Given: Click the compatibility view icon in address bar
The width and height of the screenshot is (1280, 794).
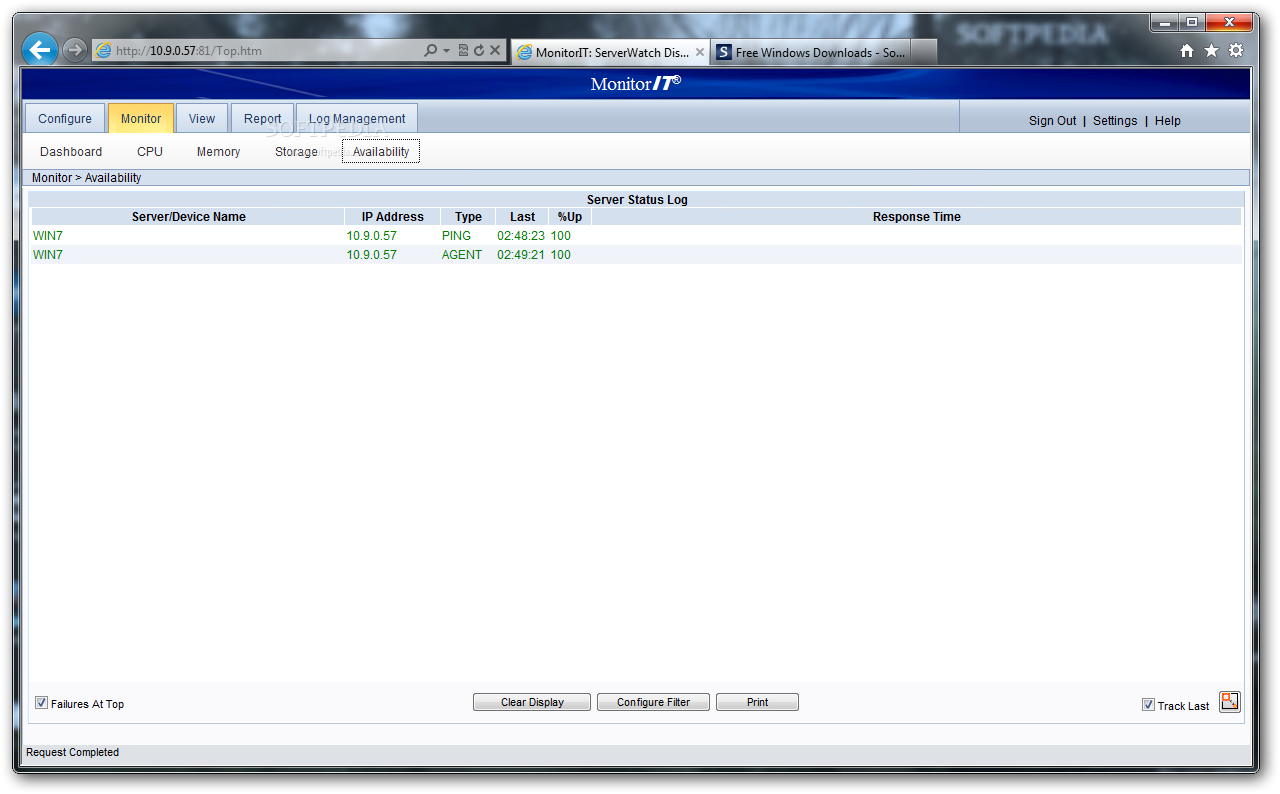Looking at the screenshot, I should (463, 50).
